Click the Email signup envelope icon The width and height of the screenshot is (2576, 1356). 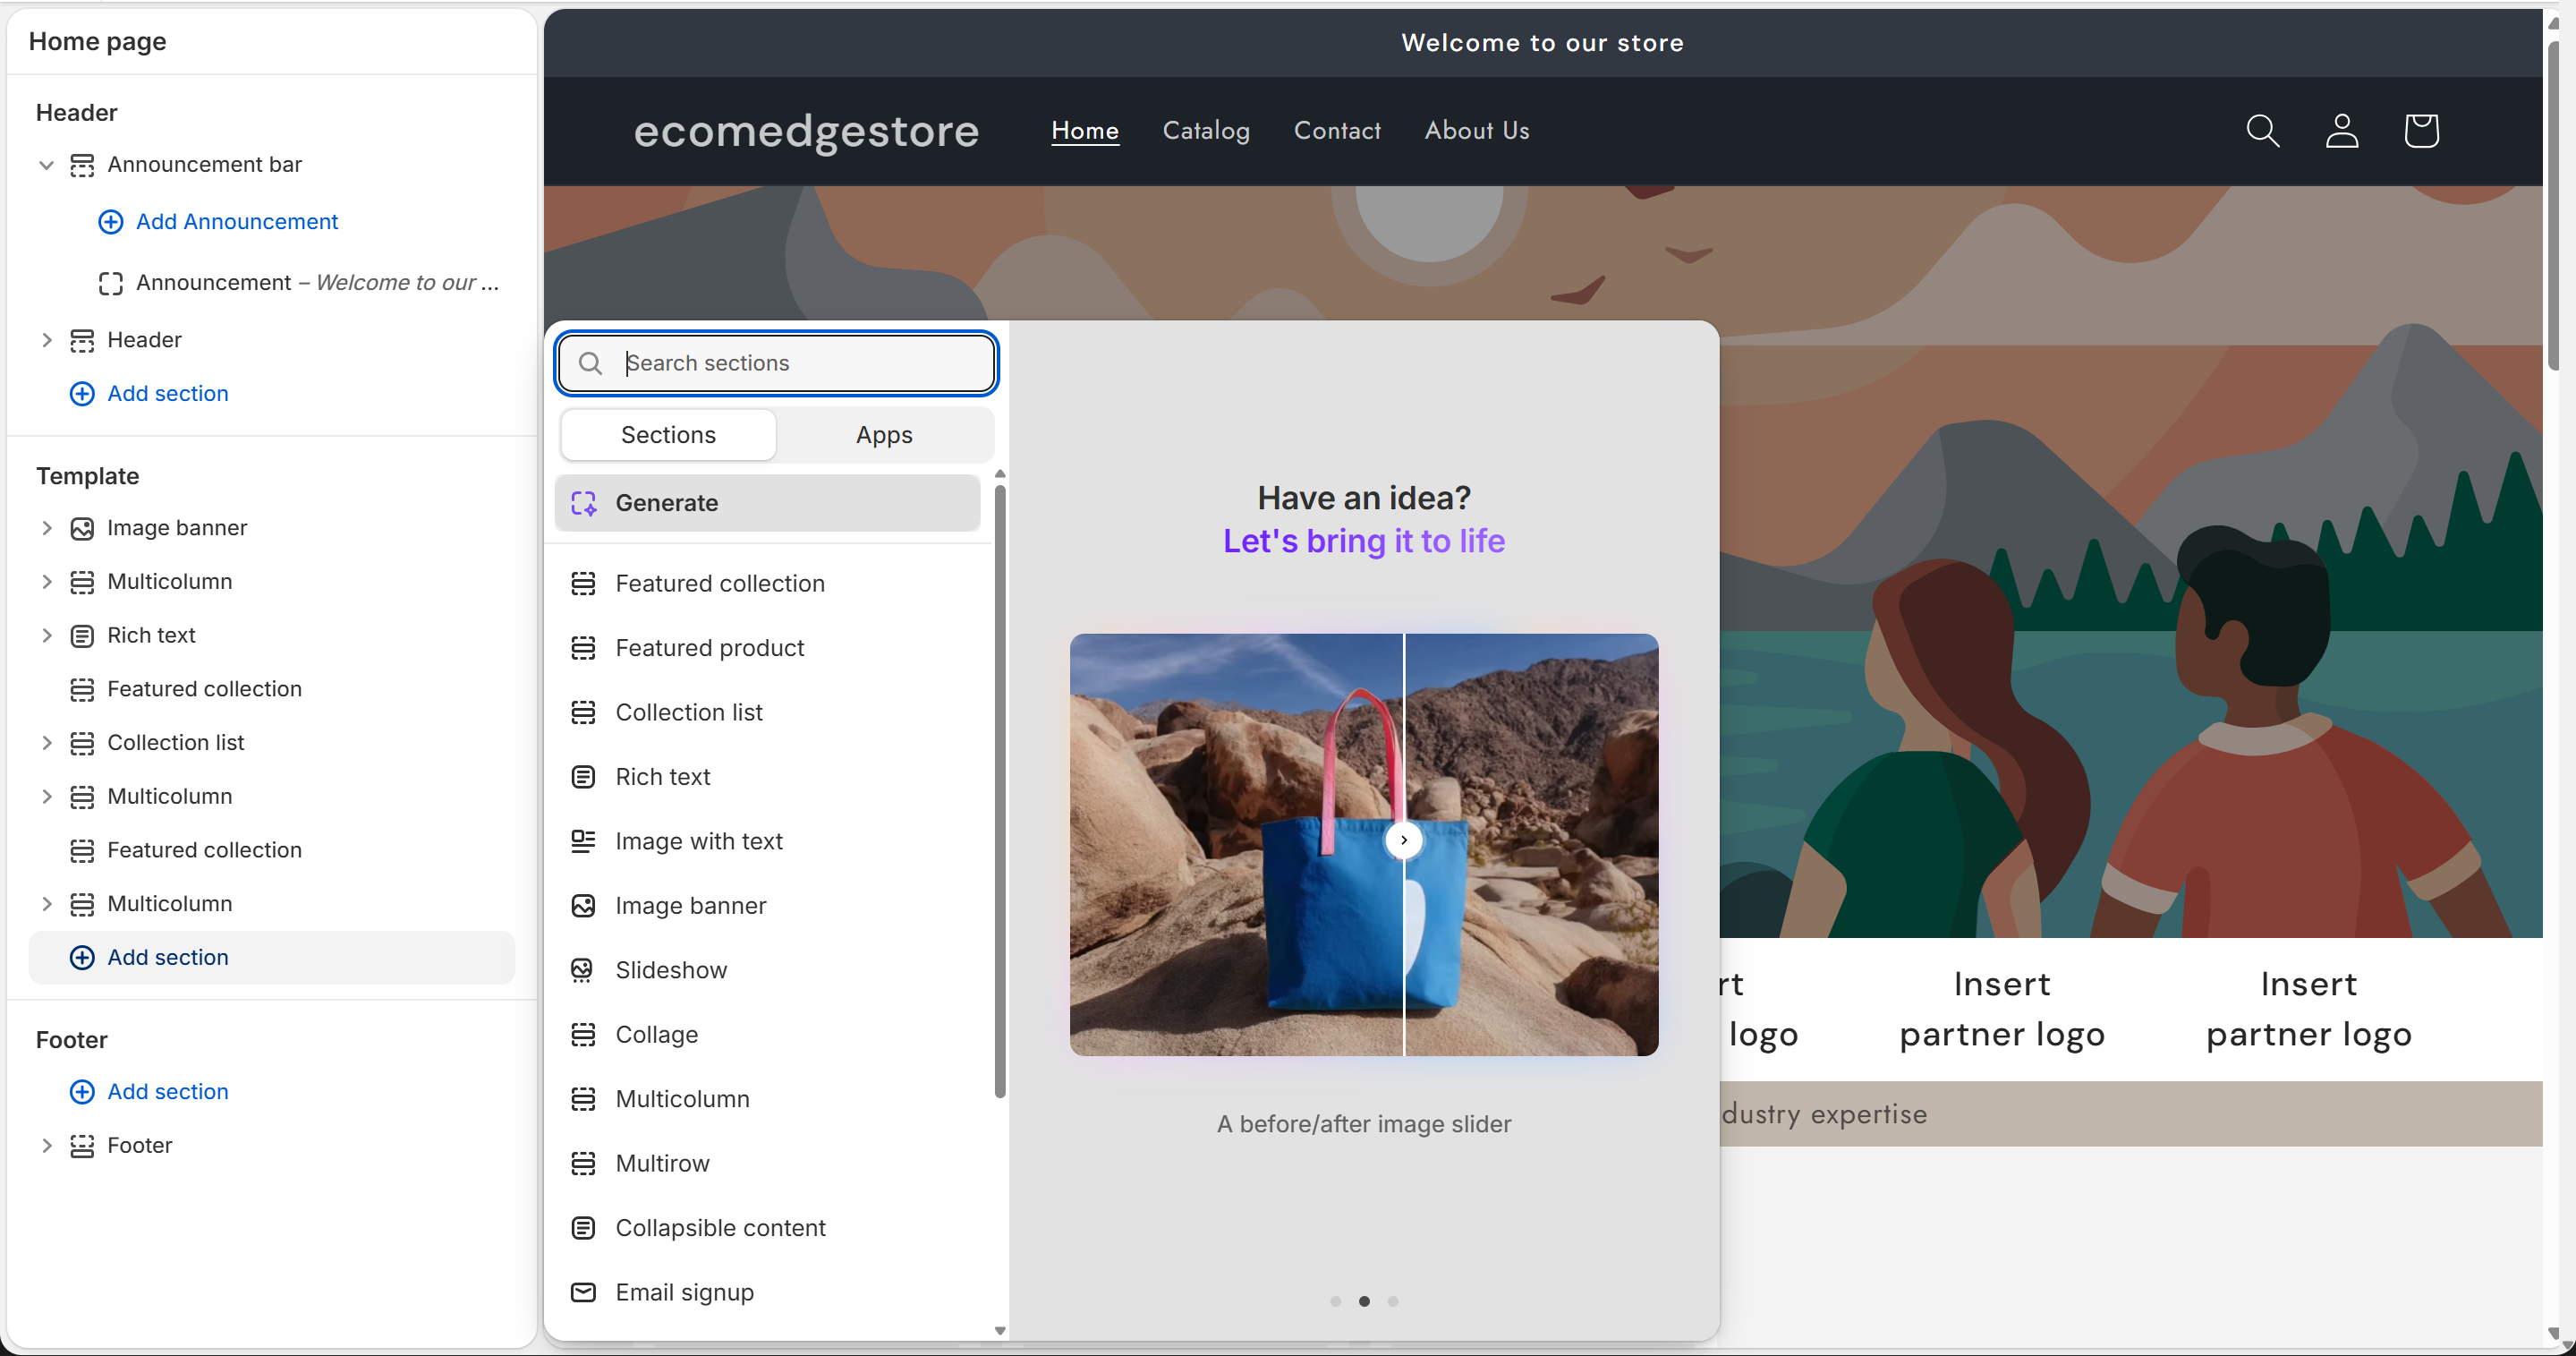pos(584,1292)
